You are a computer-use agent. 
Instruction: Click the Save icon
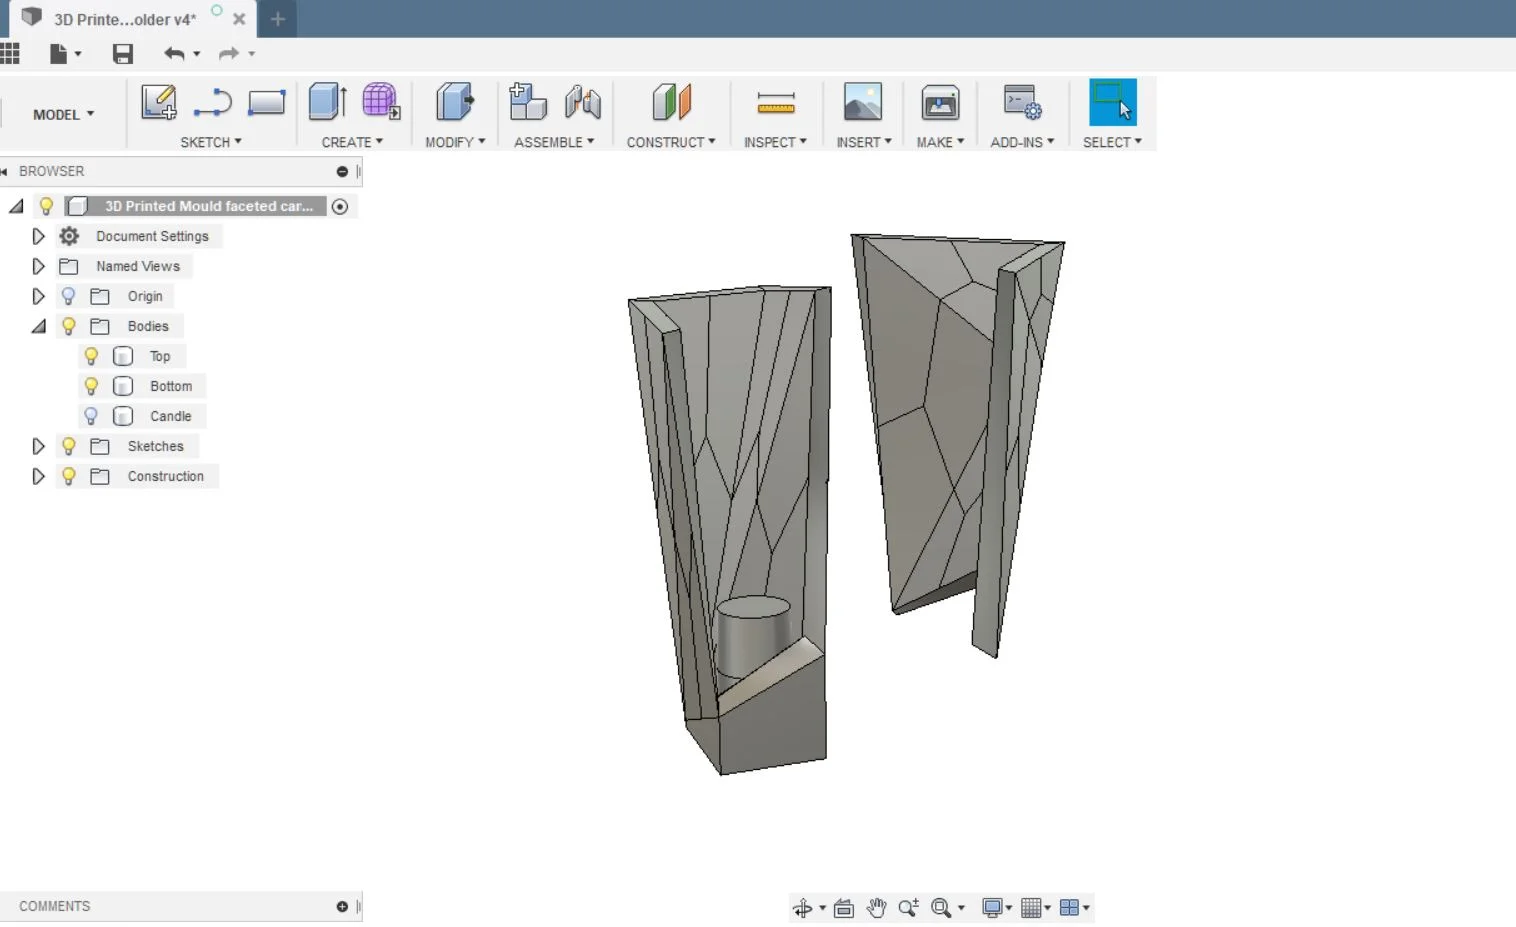(122, 54)
